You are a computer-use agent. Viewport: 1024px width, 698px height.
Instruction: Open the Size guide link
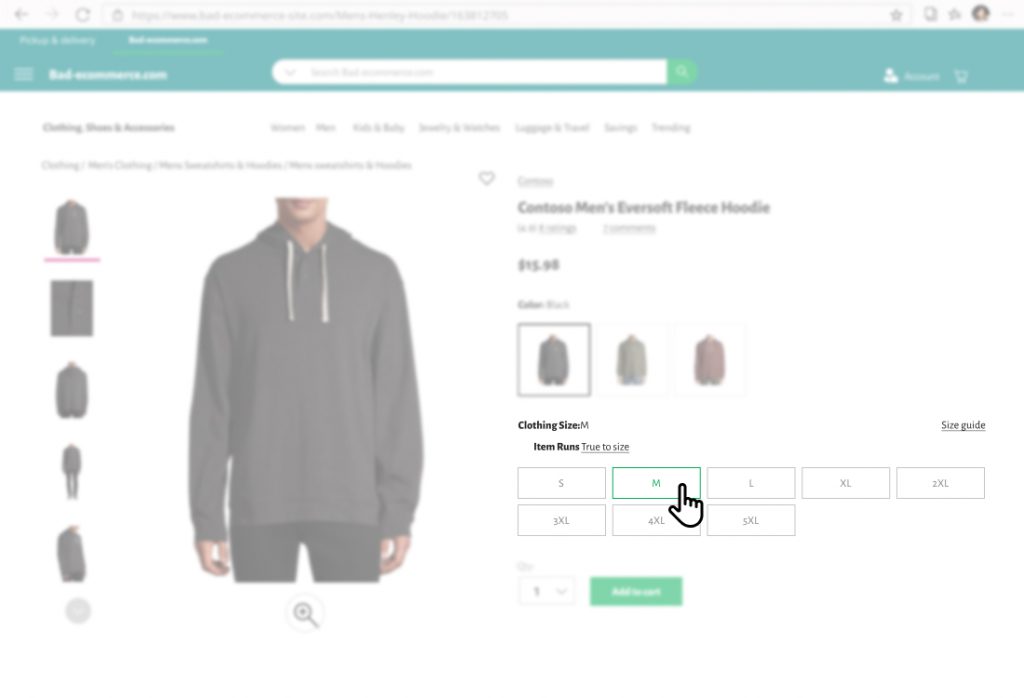click(x=963, y=425)
